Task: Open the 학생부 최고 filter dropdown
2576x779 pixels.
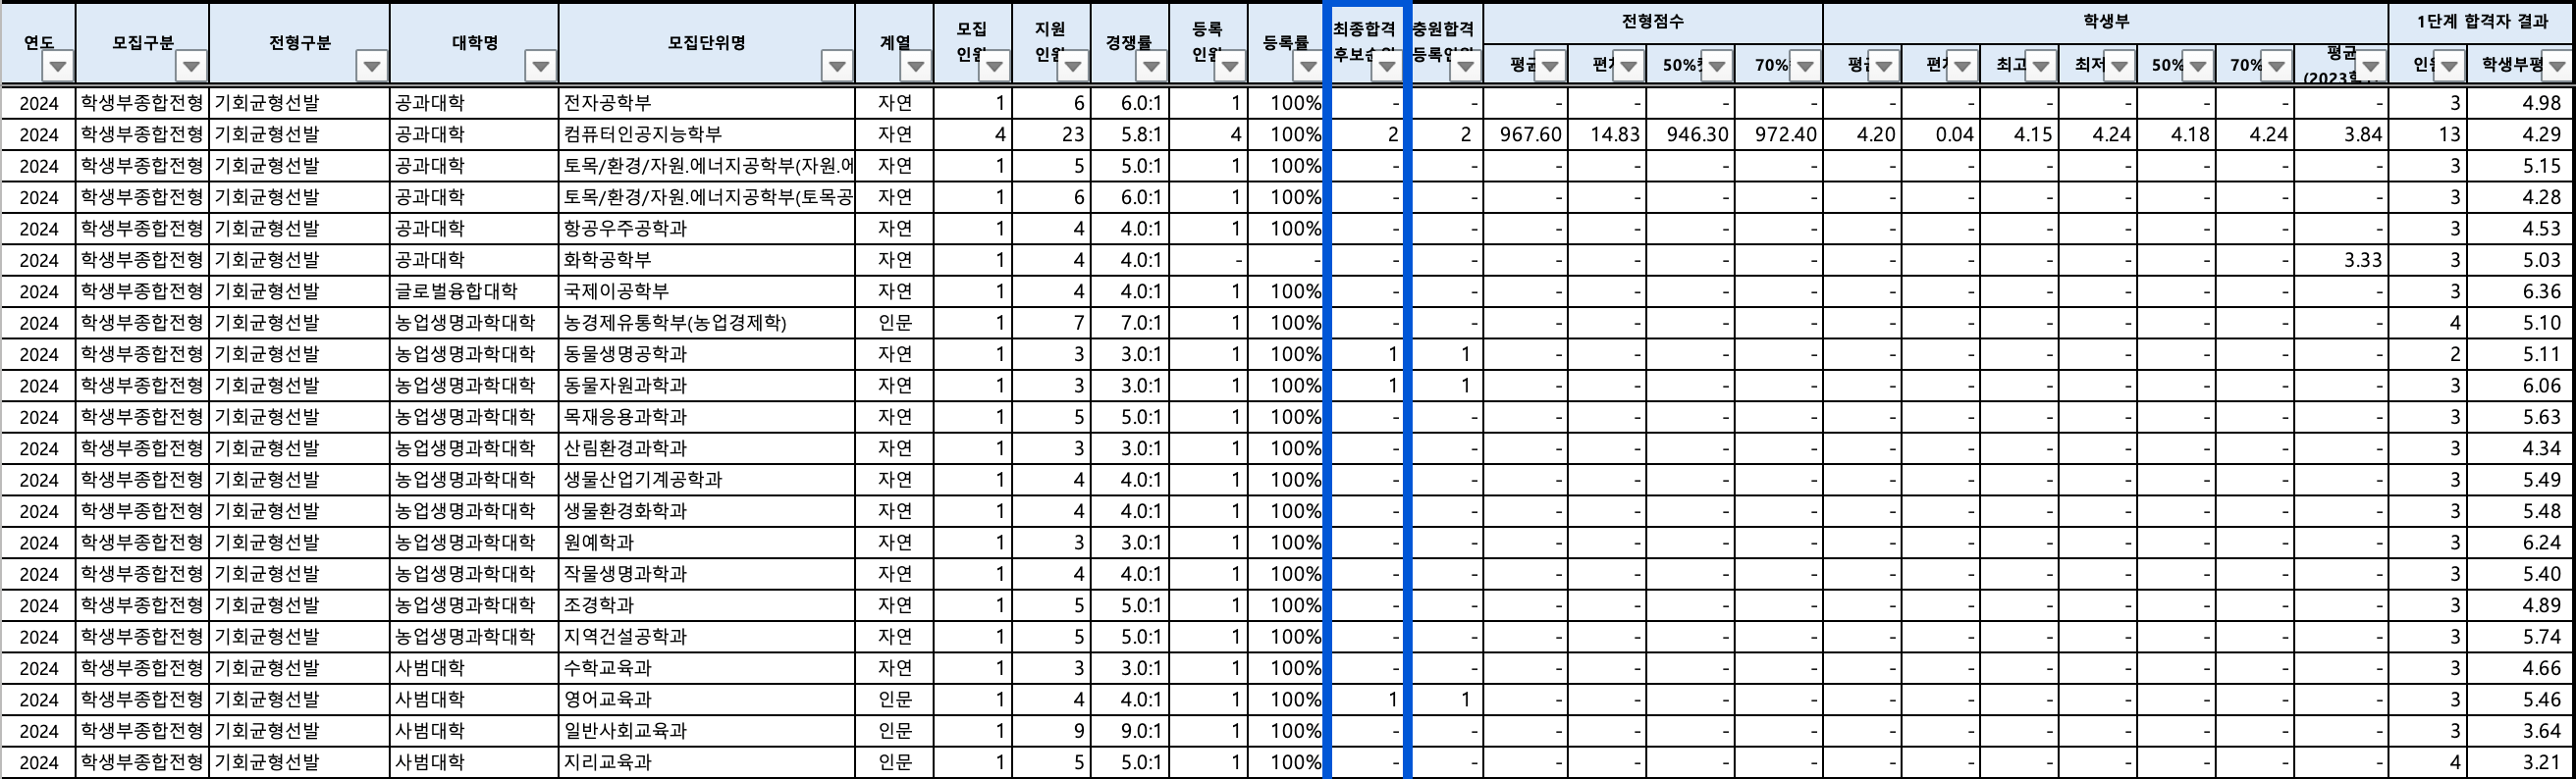Action: pyautogui.click(x=2040, y=66)
